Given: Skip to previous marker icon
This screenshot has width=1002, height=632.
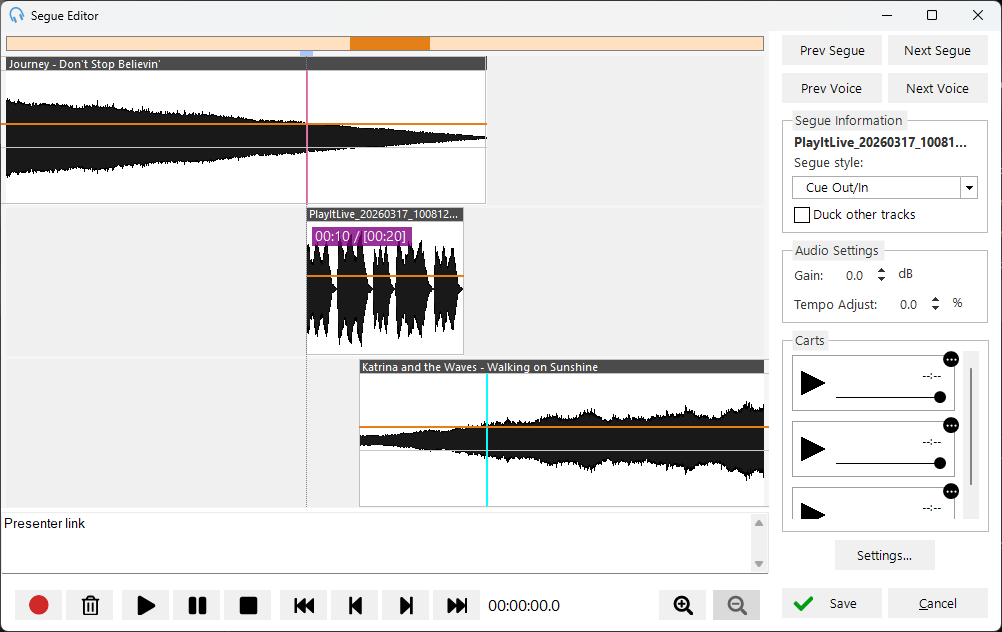Looking at the screenshot, I should tap(355, 605).
